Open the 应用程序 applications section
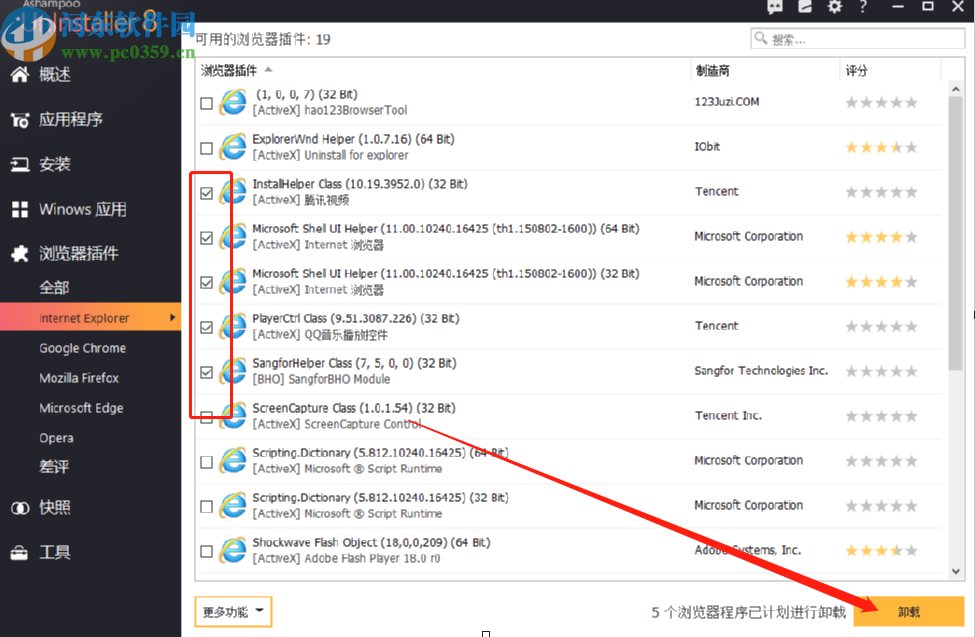 point(57,119)
